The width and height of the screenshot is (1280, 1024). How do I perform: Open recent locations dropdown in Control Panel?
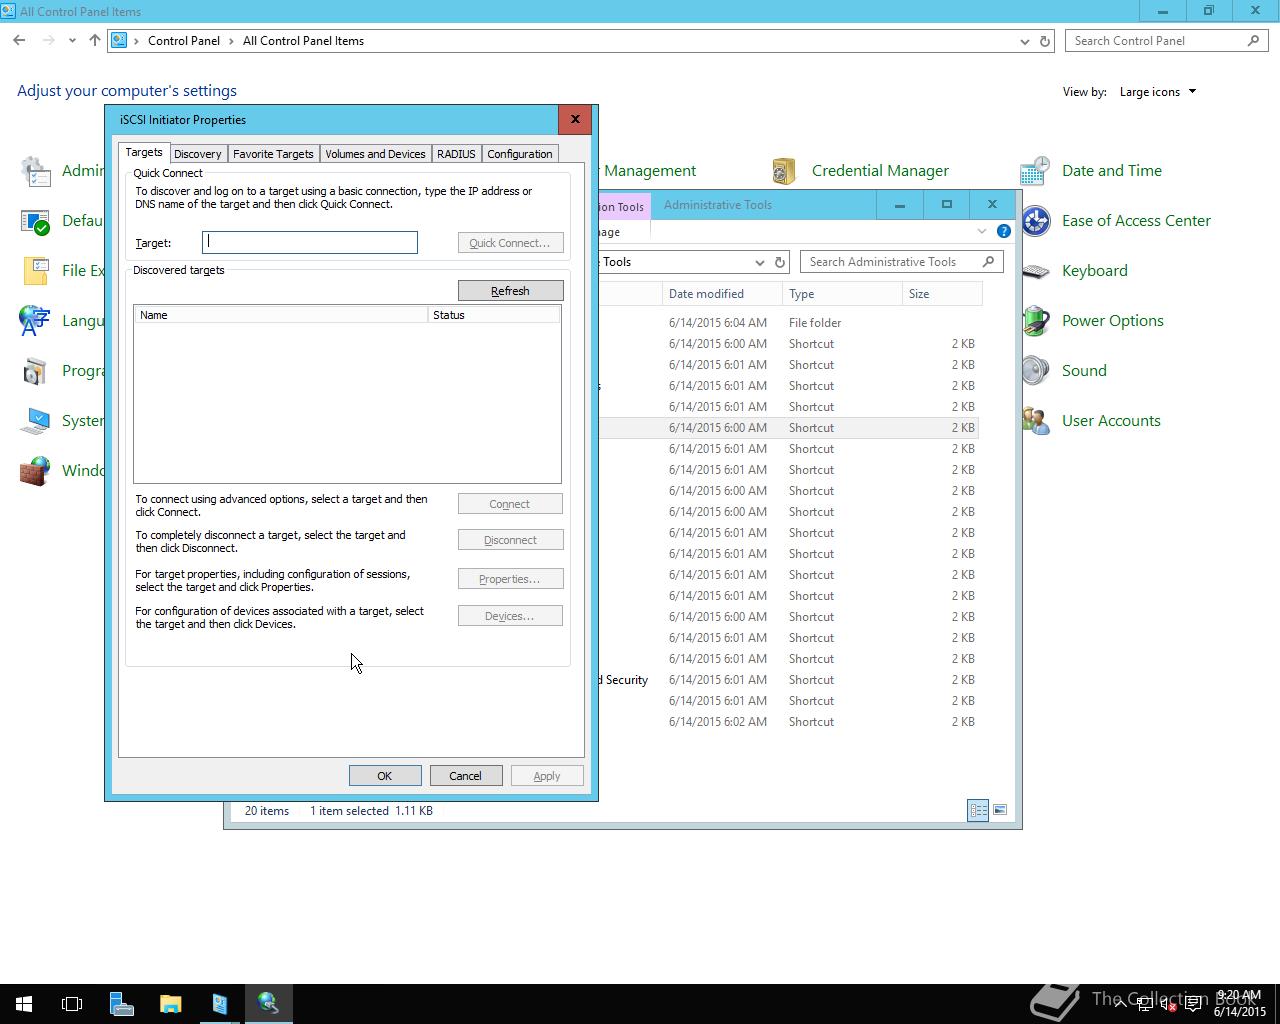pyautogui.click(x=72, y=41)
